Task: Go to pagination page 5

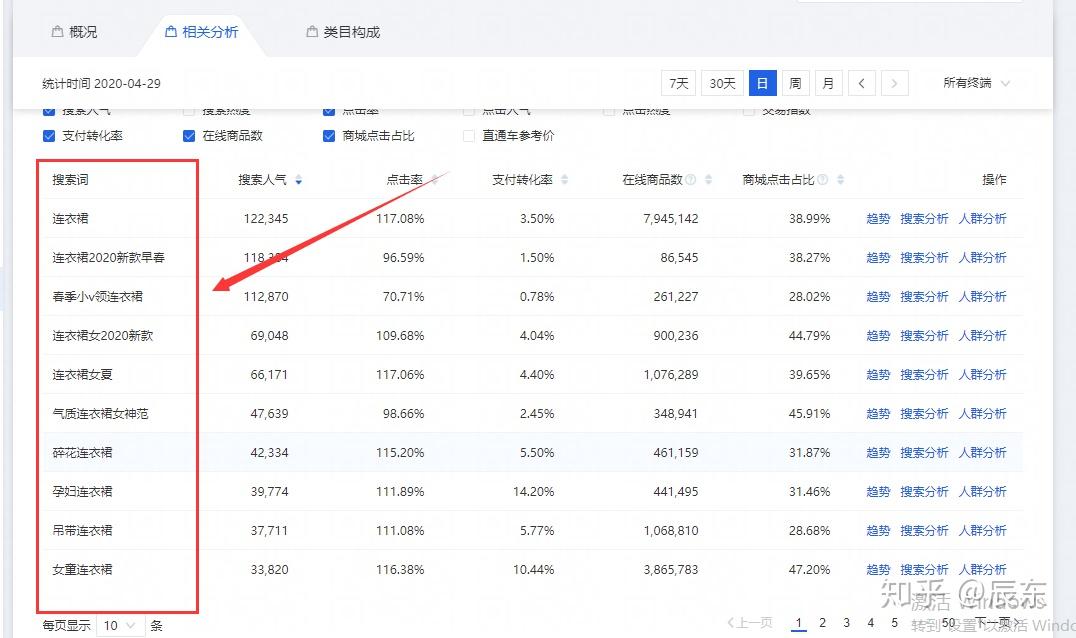Action: pyautogui.click(x=894, y=623)
